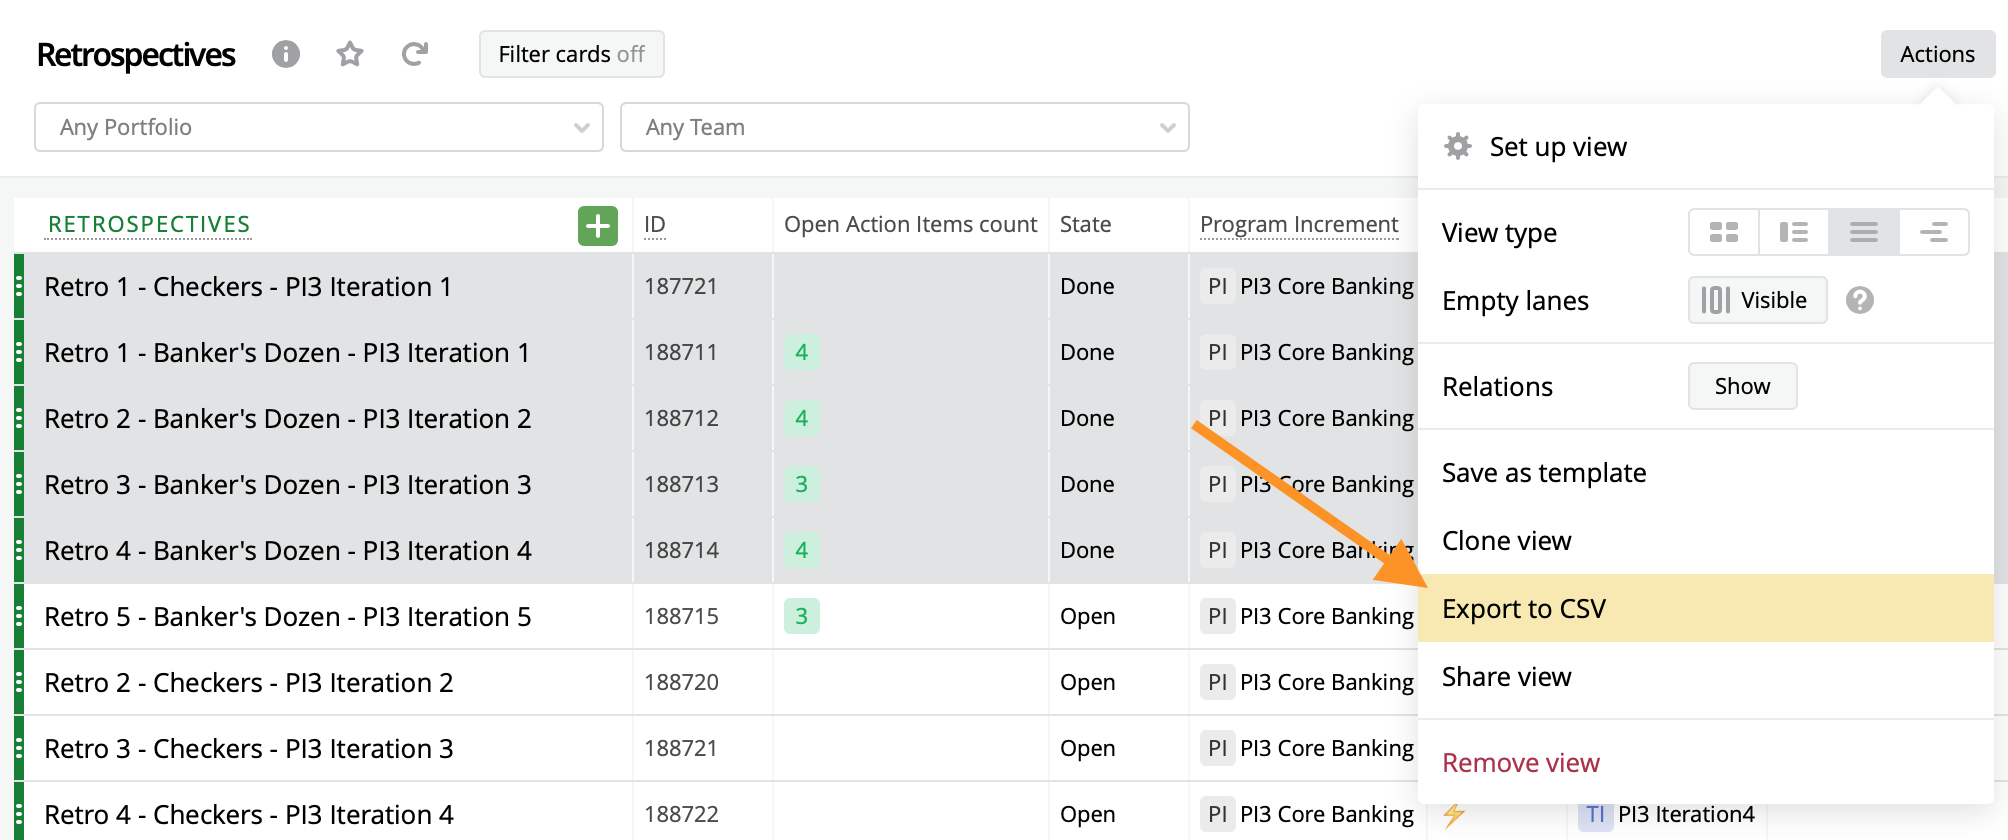
Task: Select Clone view from Actions menu
Action: point(1507,541)
